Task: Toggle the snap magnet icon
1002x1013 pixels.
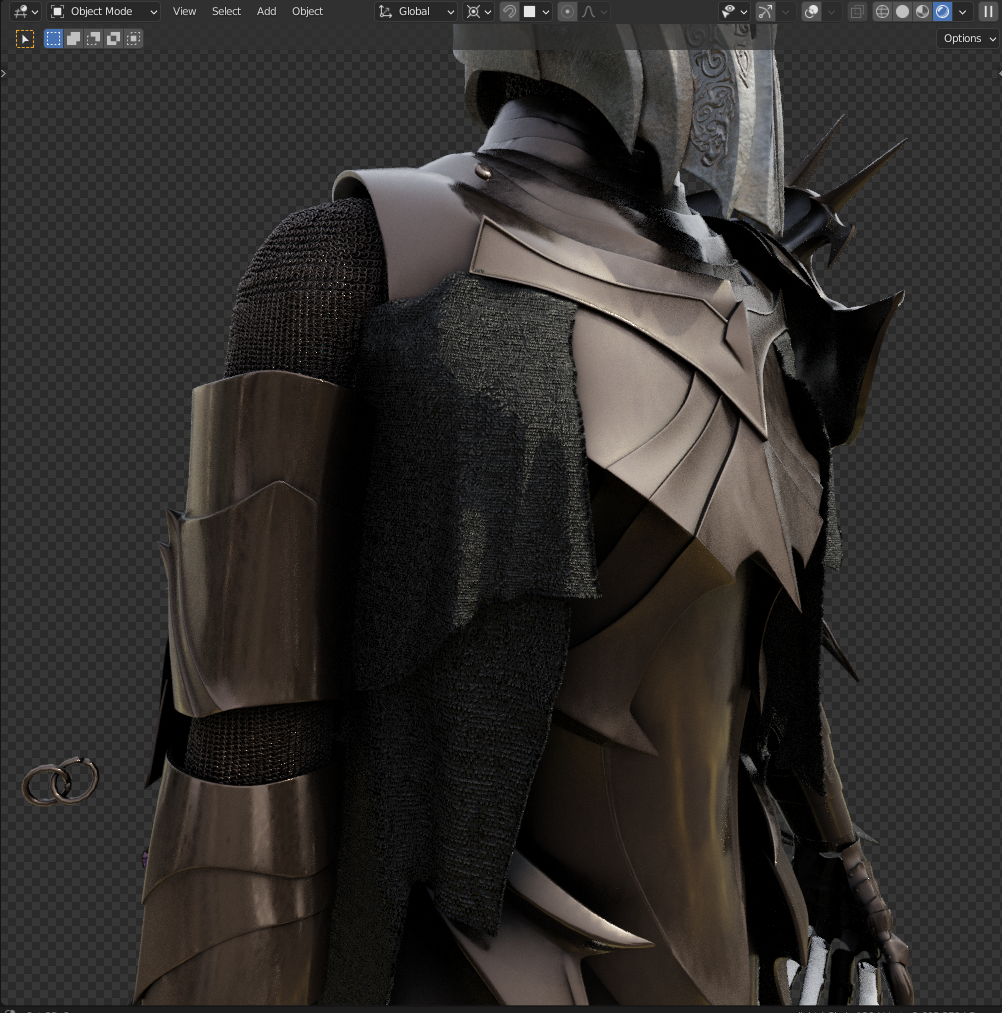Action: coord(509,12)
